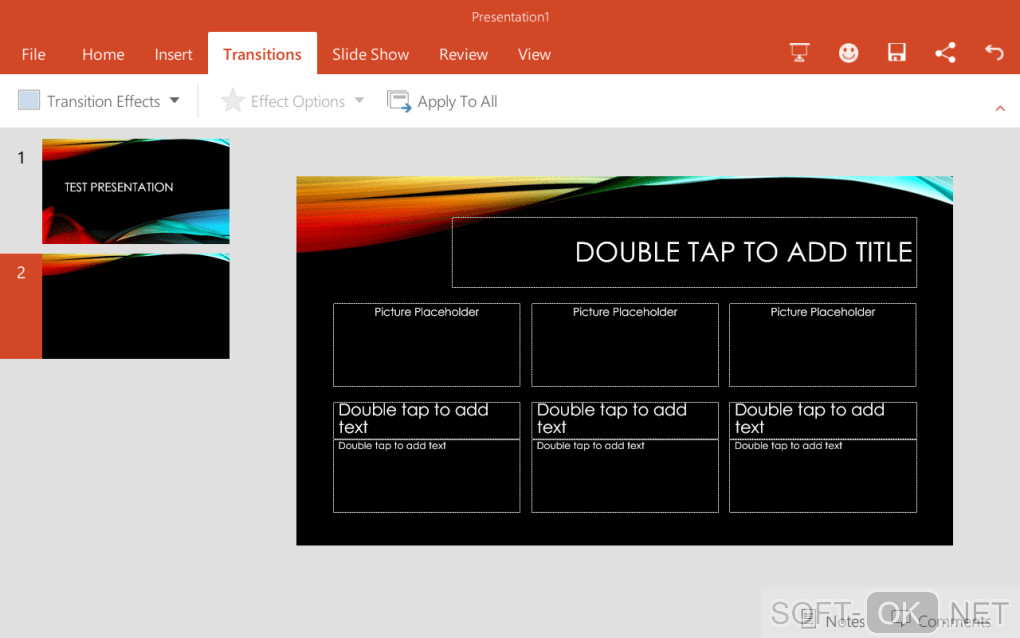The width and height of the screenshot is (1020, 638).
Task: Open the Effect Options dropdown arrow
Action: click(x=359, y=100)
